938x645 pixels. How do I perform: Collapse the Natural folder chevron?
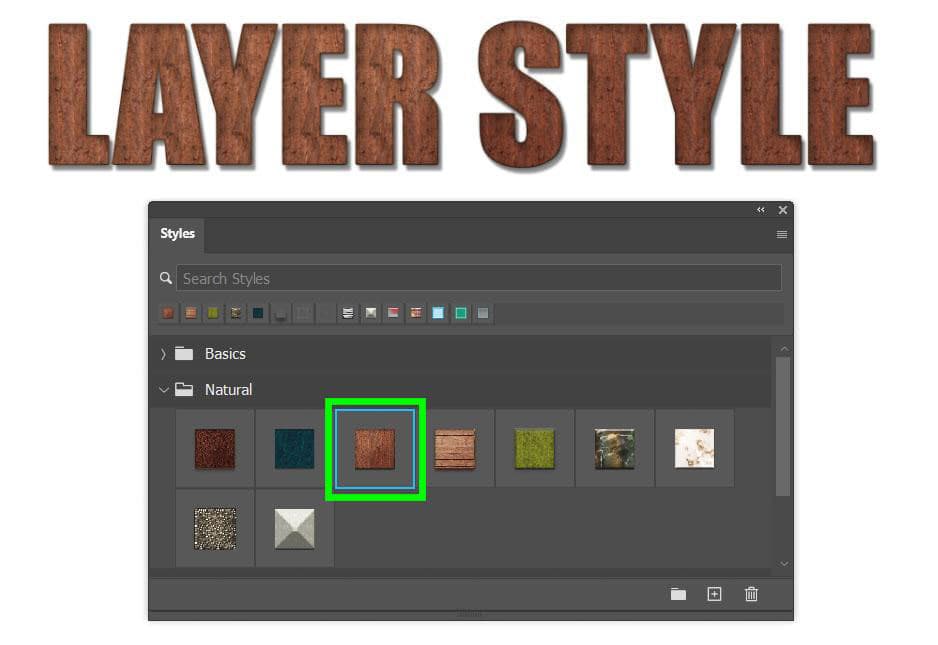click(x=164, y=390)
